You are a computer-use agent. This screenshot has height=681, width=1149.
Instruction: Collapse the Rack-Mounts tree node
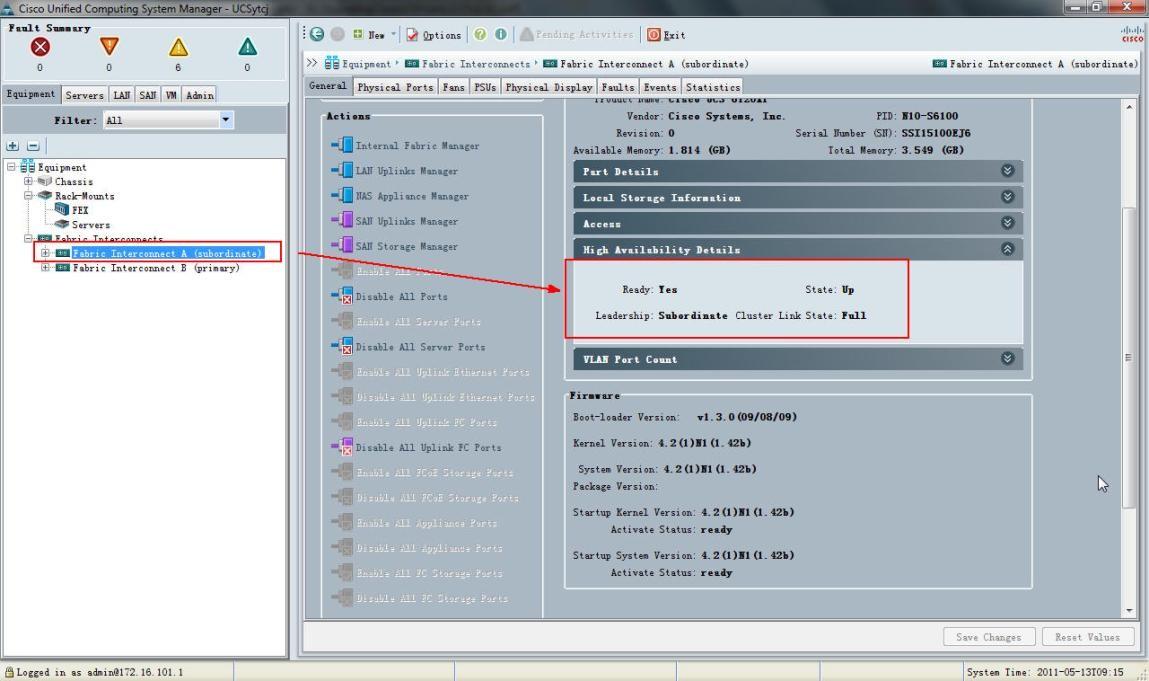[x=28, y=196]
